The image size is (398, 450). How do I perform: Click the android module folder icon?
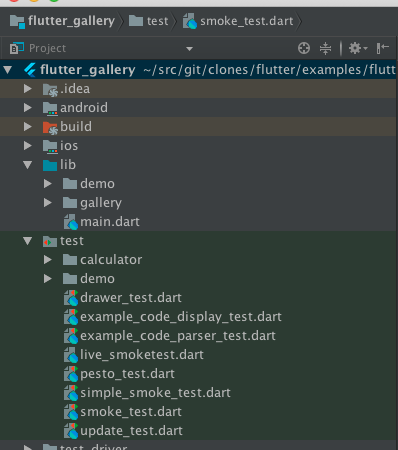pyautogui.click(x=50, y=108)
